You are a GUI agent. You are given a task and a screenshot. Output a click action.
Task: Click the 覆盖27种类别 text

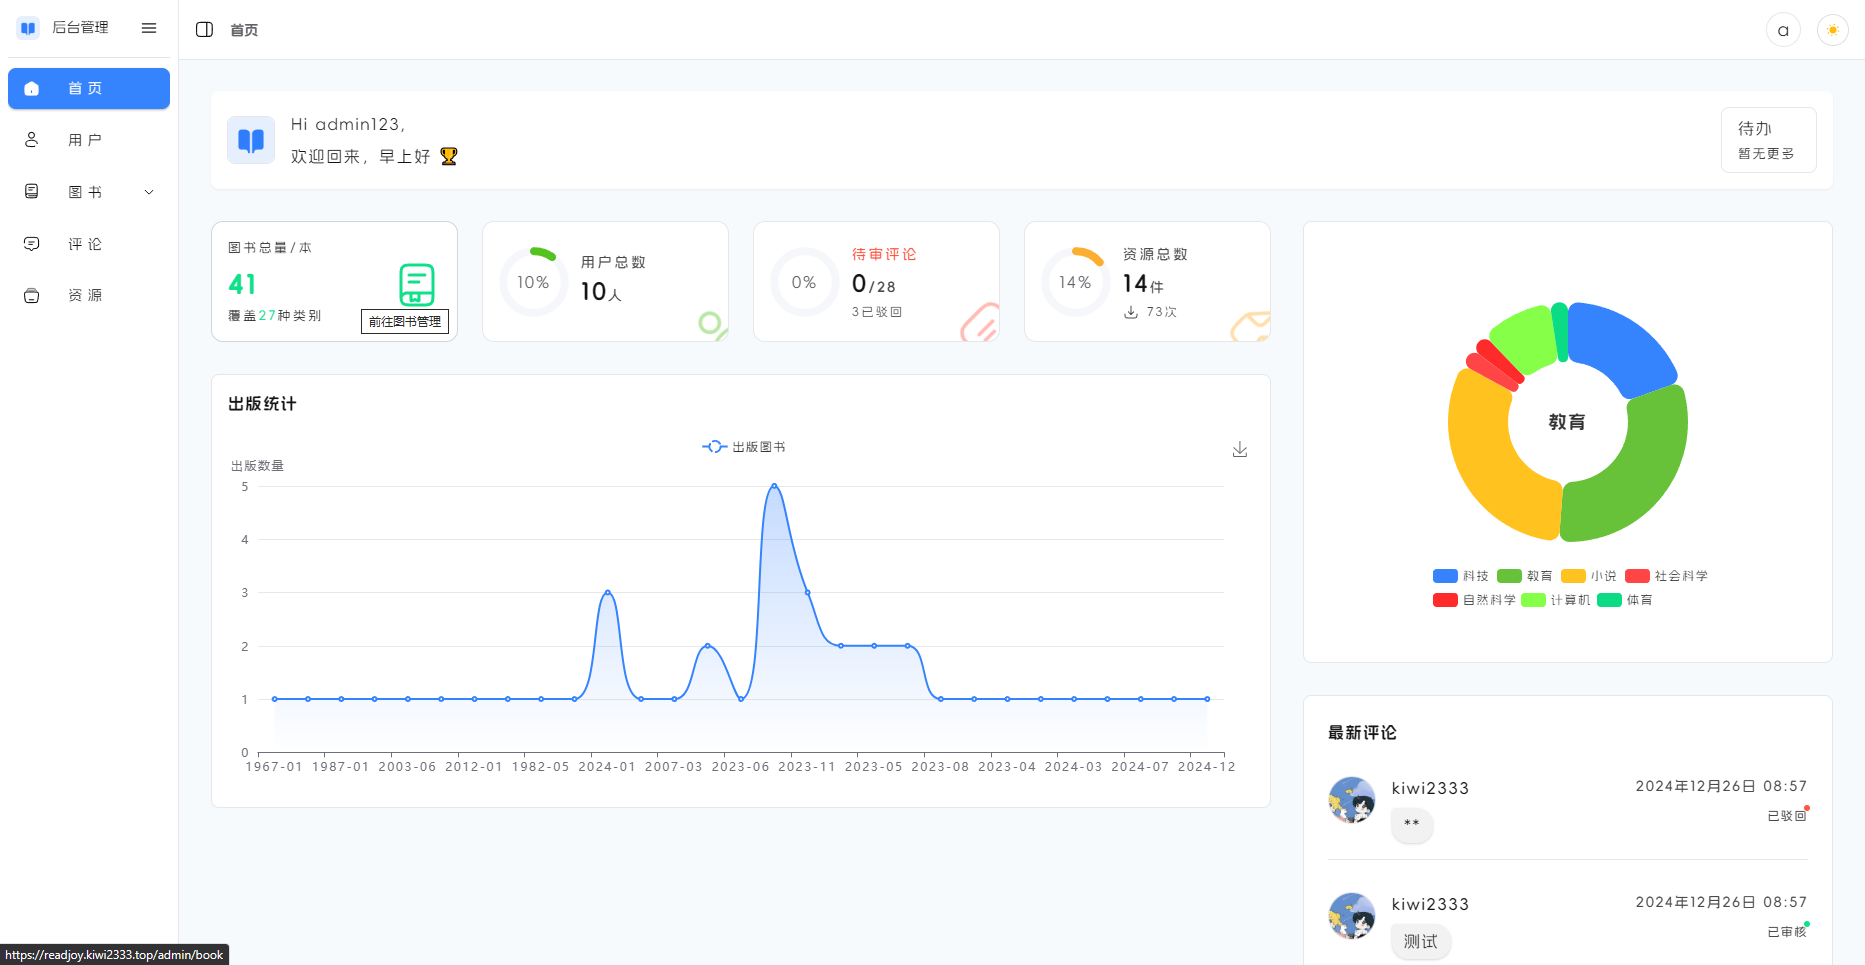275,315
